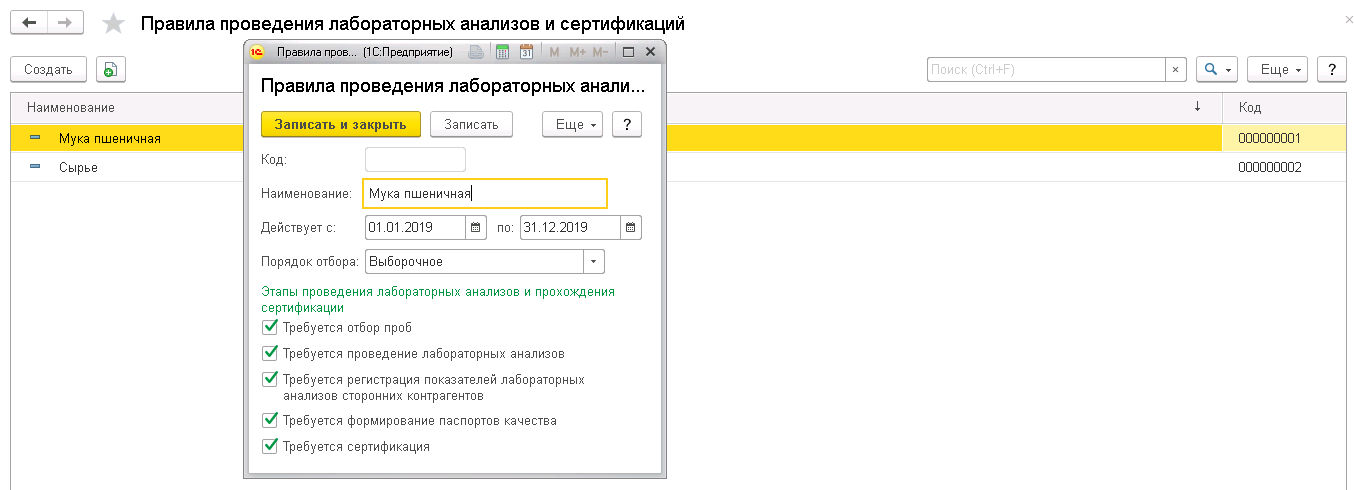Viewport: 1354px width, 490px height.
Task: Toggle Требуется формирование паспортов качества
Action: (x=269, y=420)
